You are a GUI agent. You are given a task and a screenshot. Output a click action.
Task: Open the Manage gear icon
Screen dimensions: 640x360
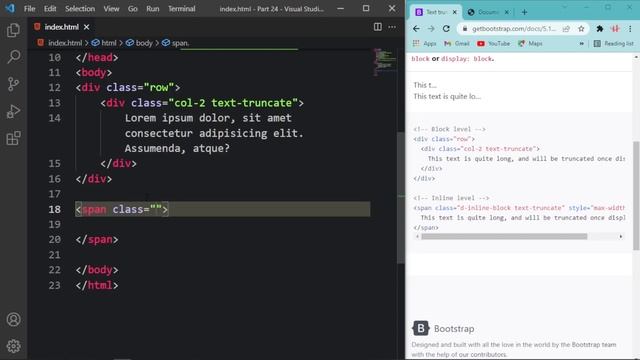(x=13, y=346)
